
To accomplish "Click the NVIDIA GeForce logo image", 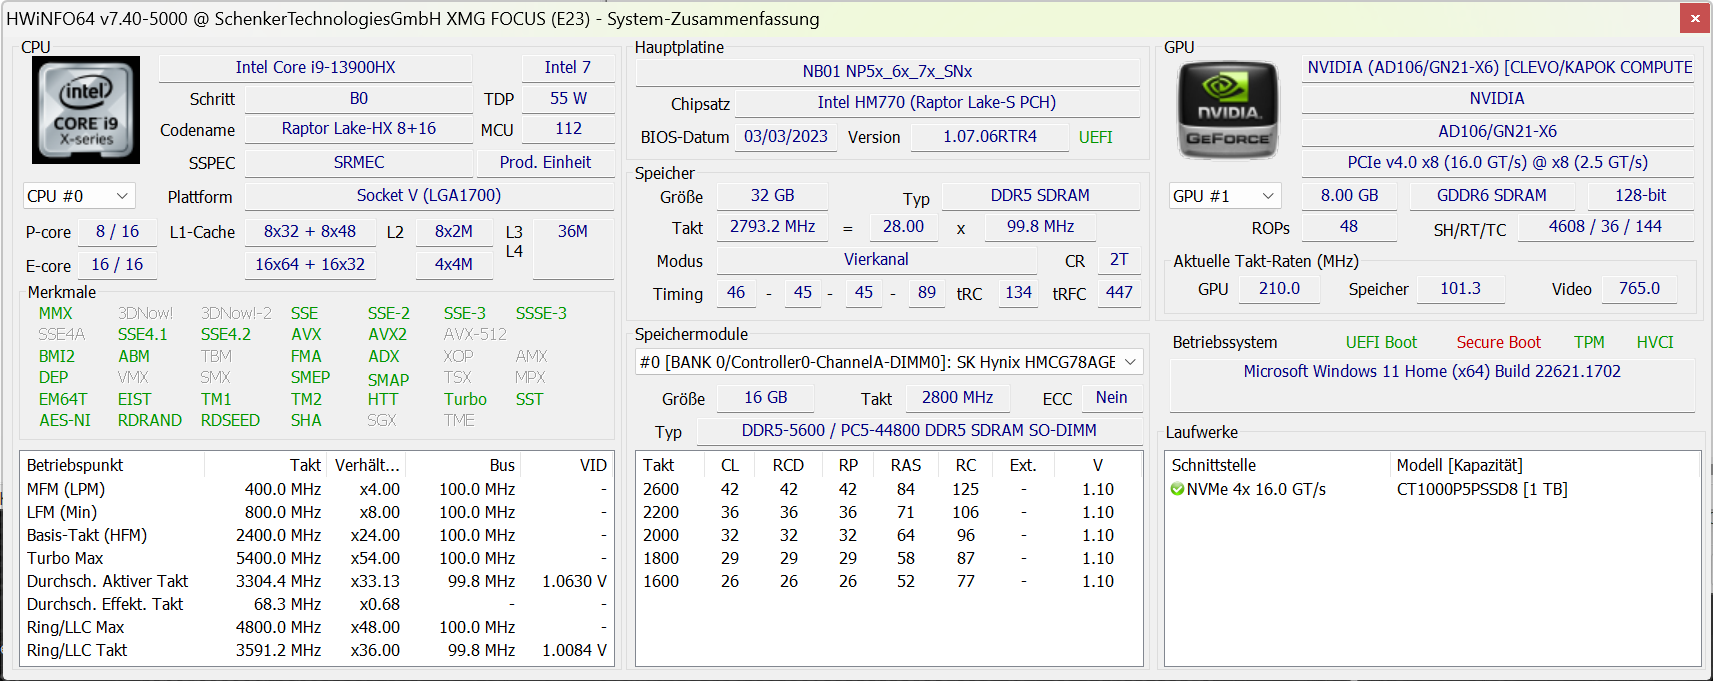I will point(1228,111).
